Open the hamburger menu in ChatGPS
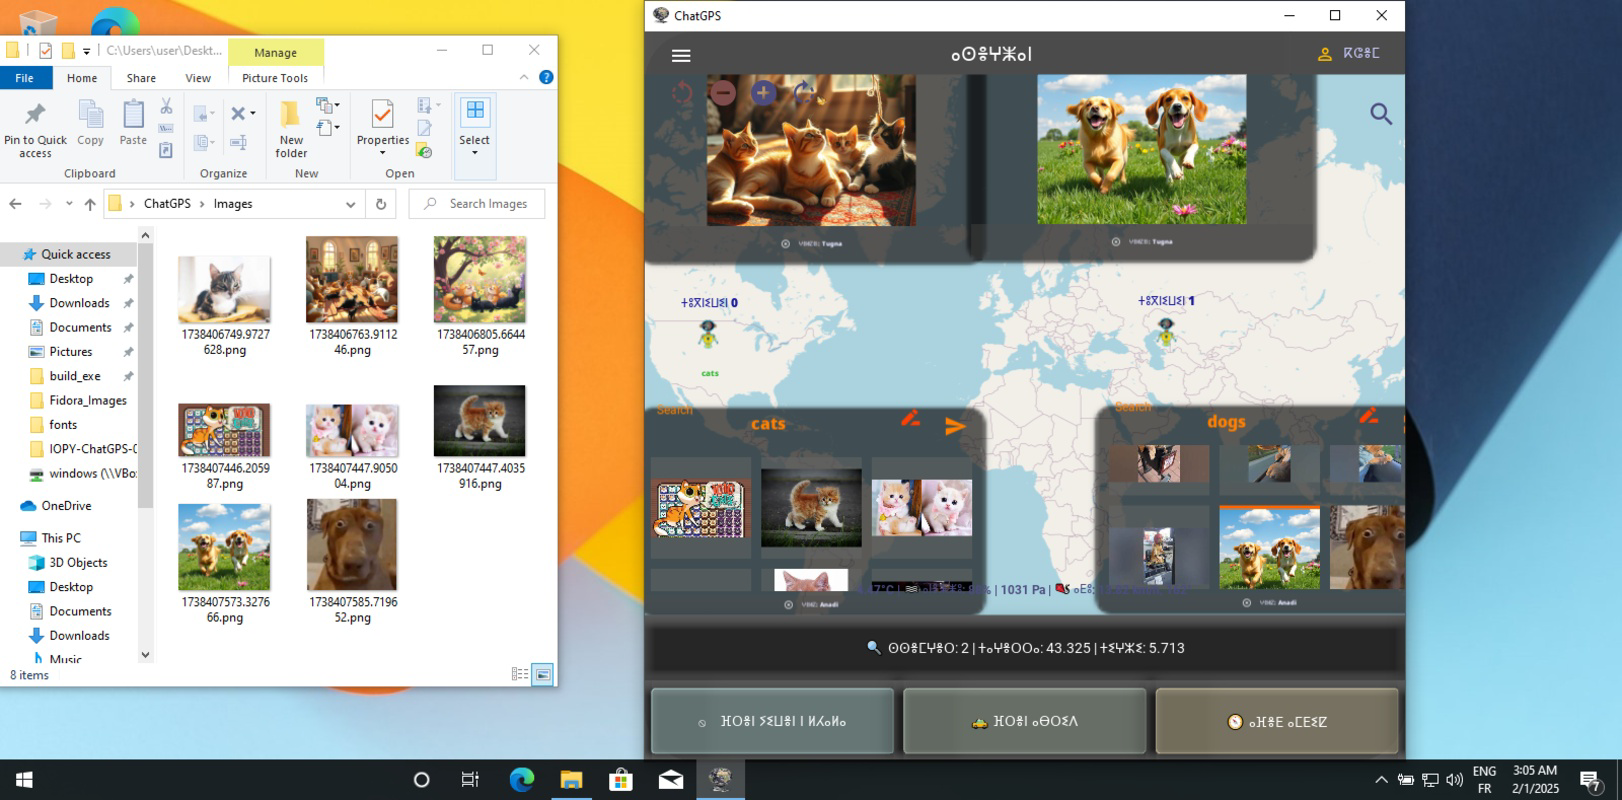The width and height of the screenshot is (1622, 800). coord(681,56)
